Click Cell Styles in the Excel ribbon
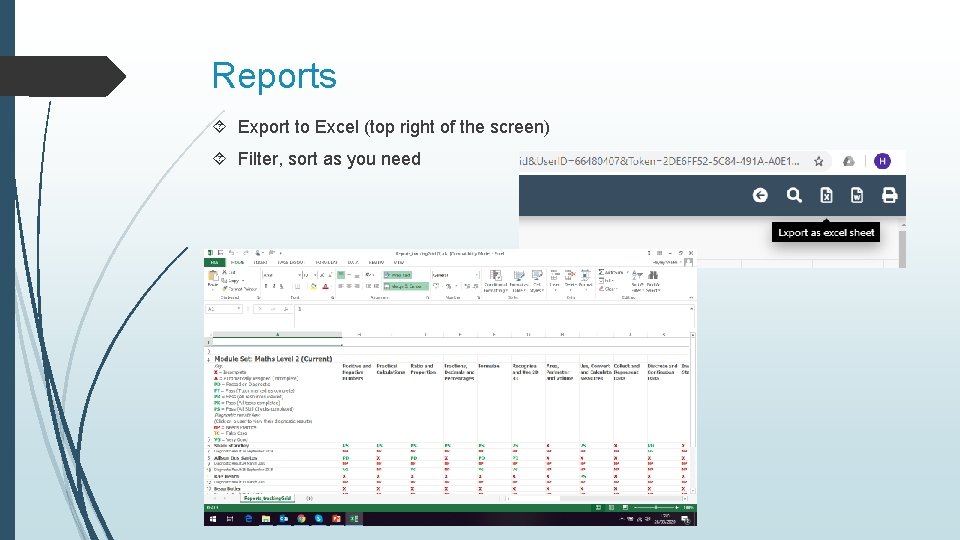This screenshot has height=540, width=960. point(537,281)
